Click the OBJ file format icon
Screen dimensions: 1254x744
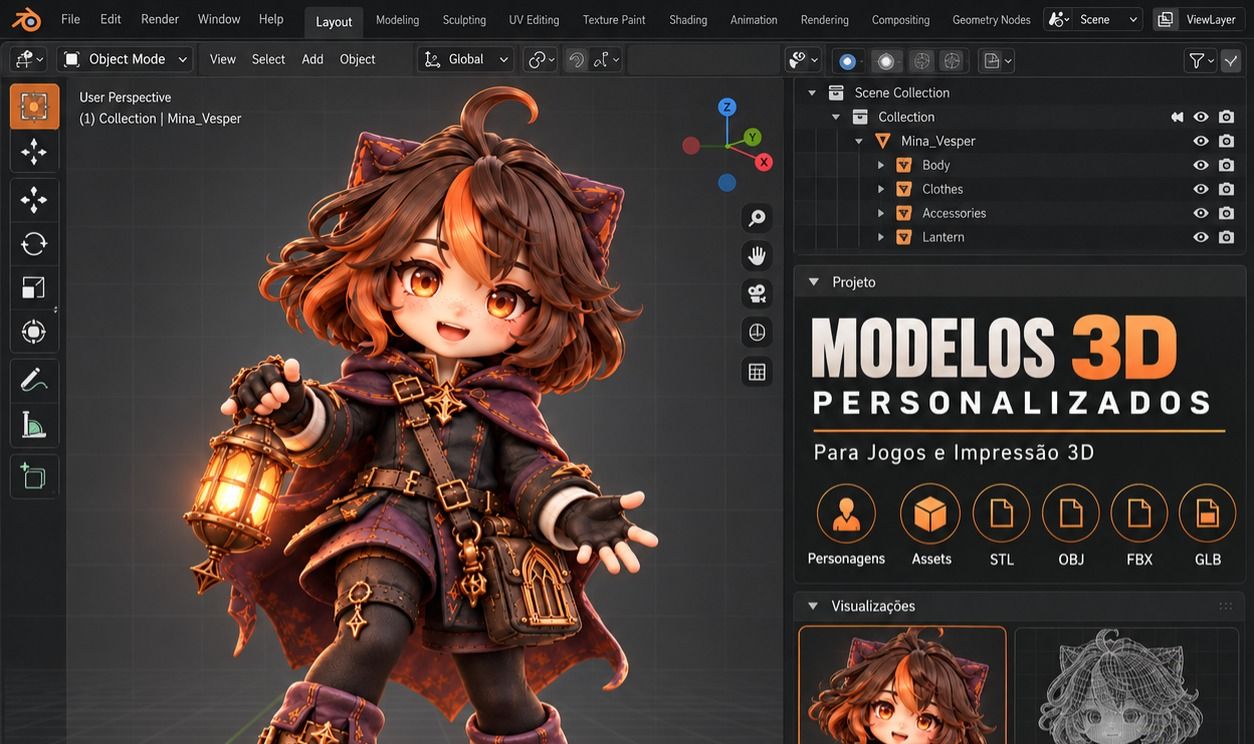pyautogui.click(x=1071, y=514)
